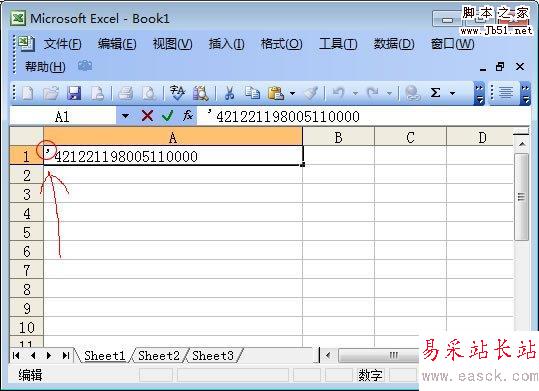Screen dimensions: 539x391
Task: Click the Undo arrow icon
Action: (339, 93)
